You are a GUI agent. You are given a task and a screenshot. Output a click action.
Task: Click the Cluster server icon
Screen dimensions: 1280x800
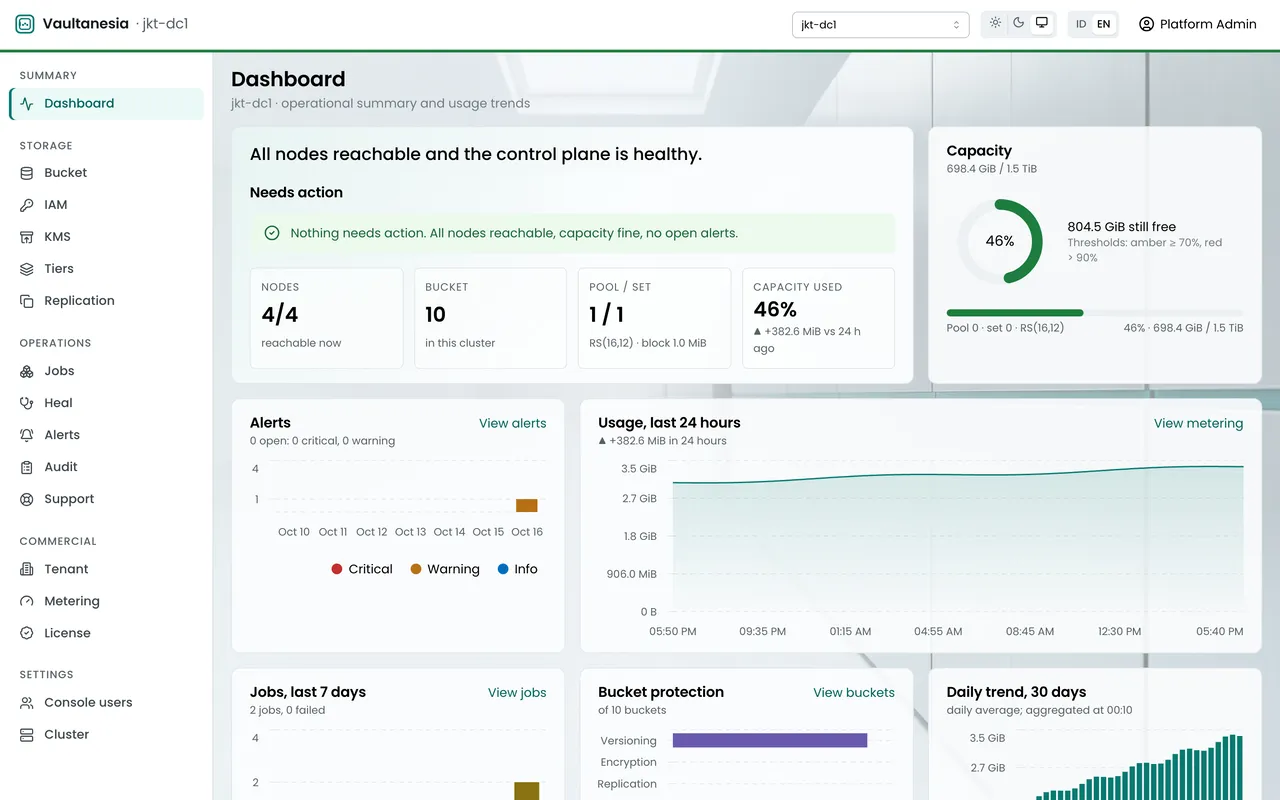point(27,735)
